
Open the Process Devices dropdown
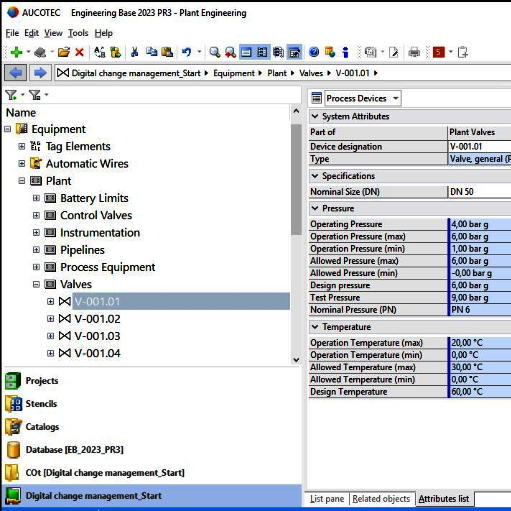pos(396,98)
